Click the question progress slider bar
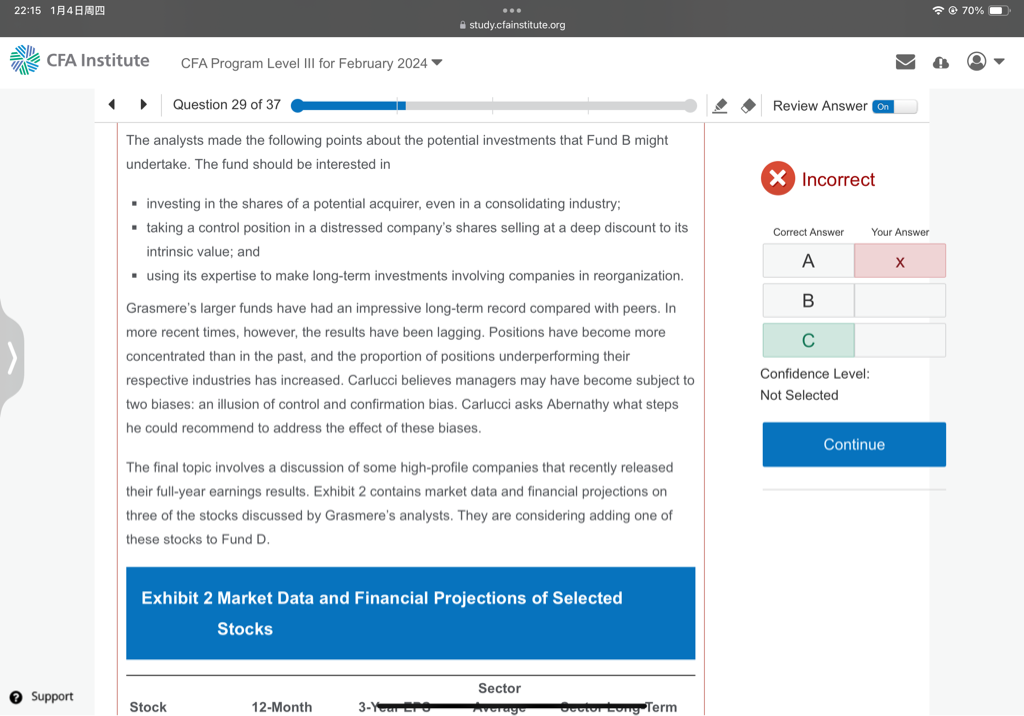Viewport: 1024px width, 716px height. (x=493, y=106)
